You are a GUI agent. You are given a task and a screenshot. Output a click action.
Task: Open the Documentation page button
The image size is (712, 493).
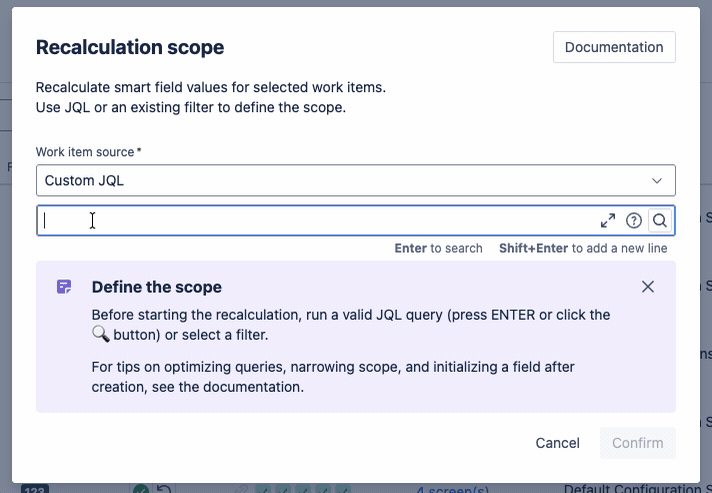click(614, 47)
